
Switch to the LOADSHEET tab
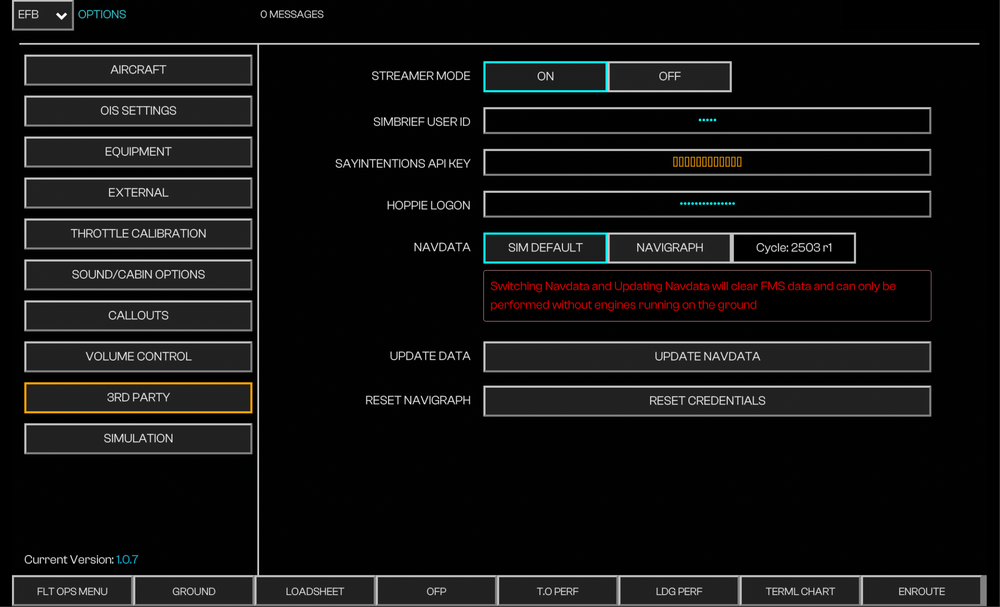[315, 591]
